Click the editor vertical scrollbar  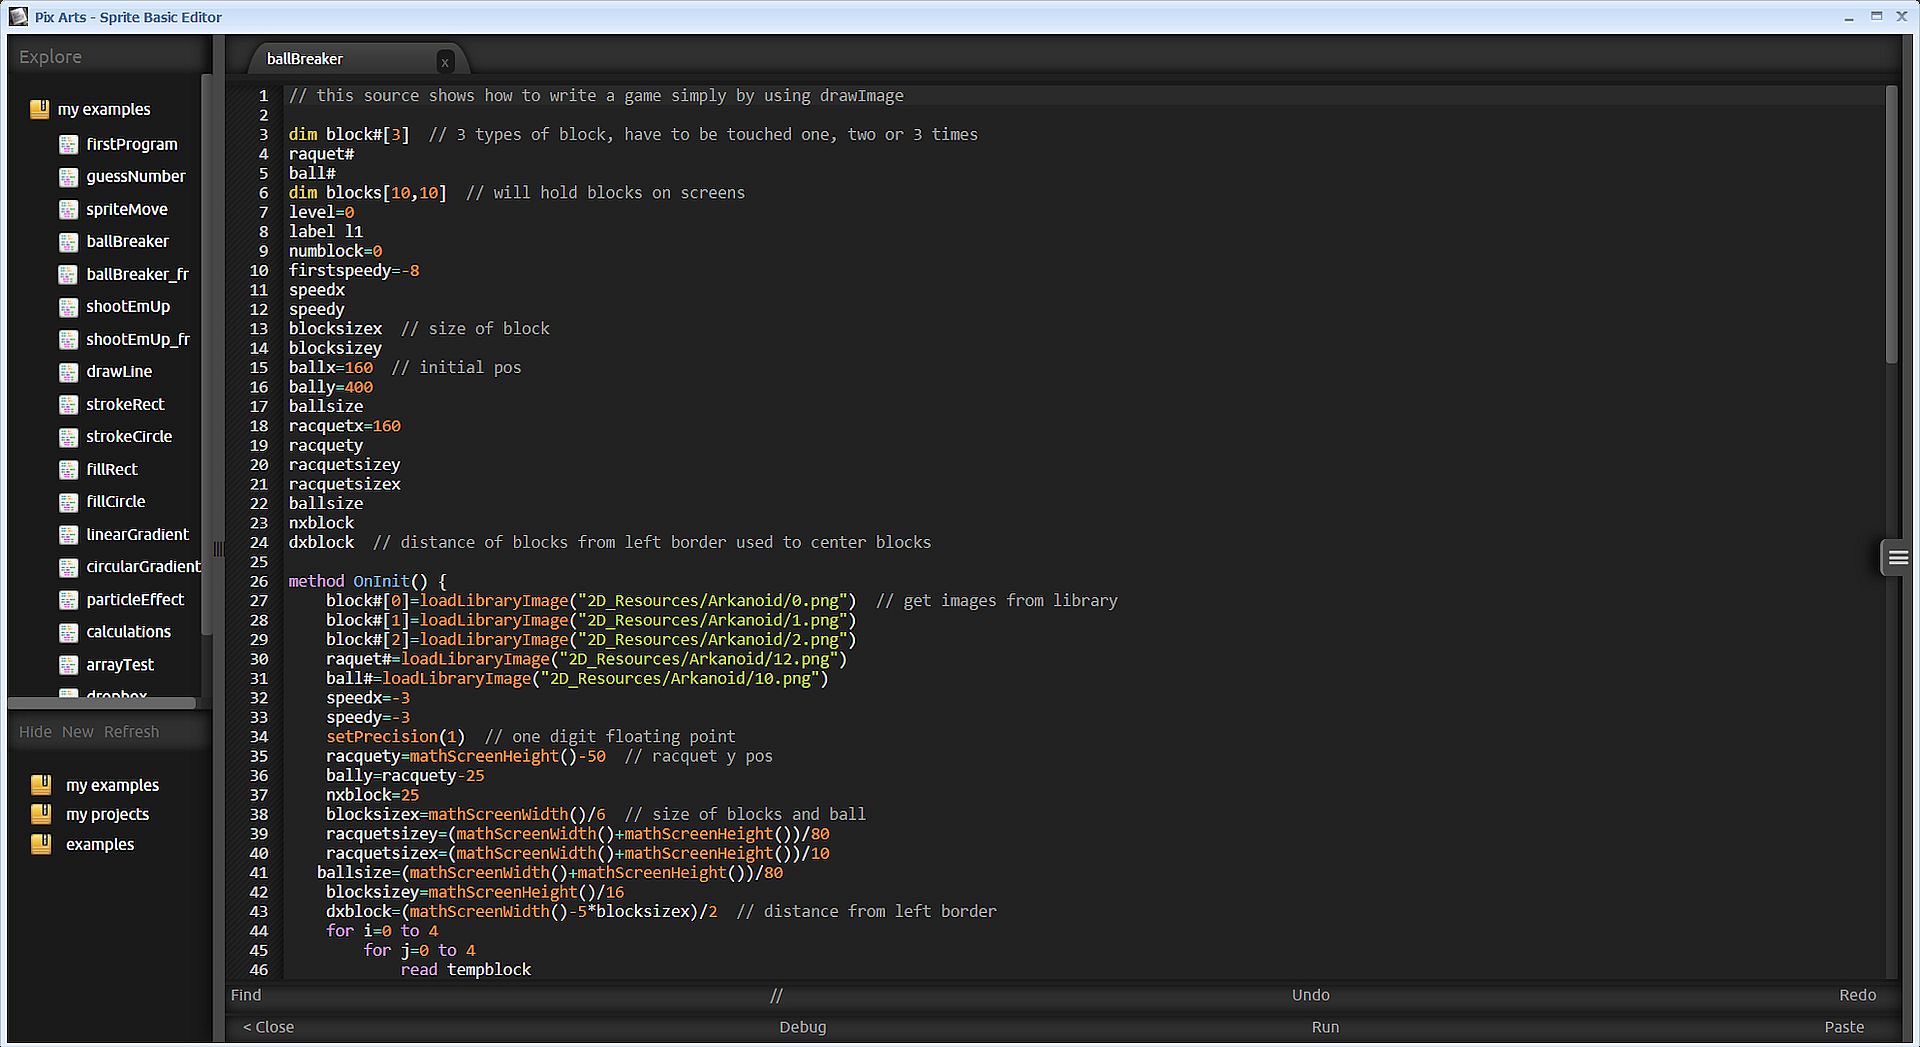tap(1890, 225)
